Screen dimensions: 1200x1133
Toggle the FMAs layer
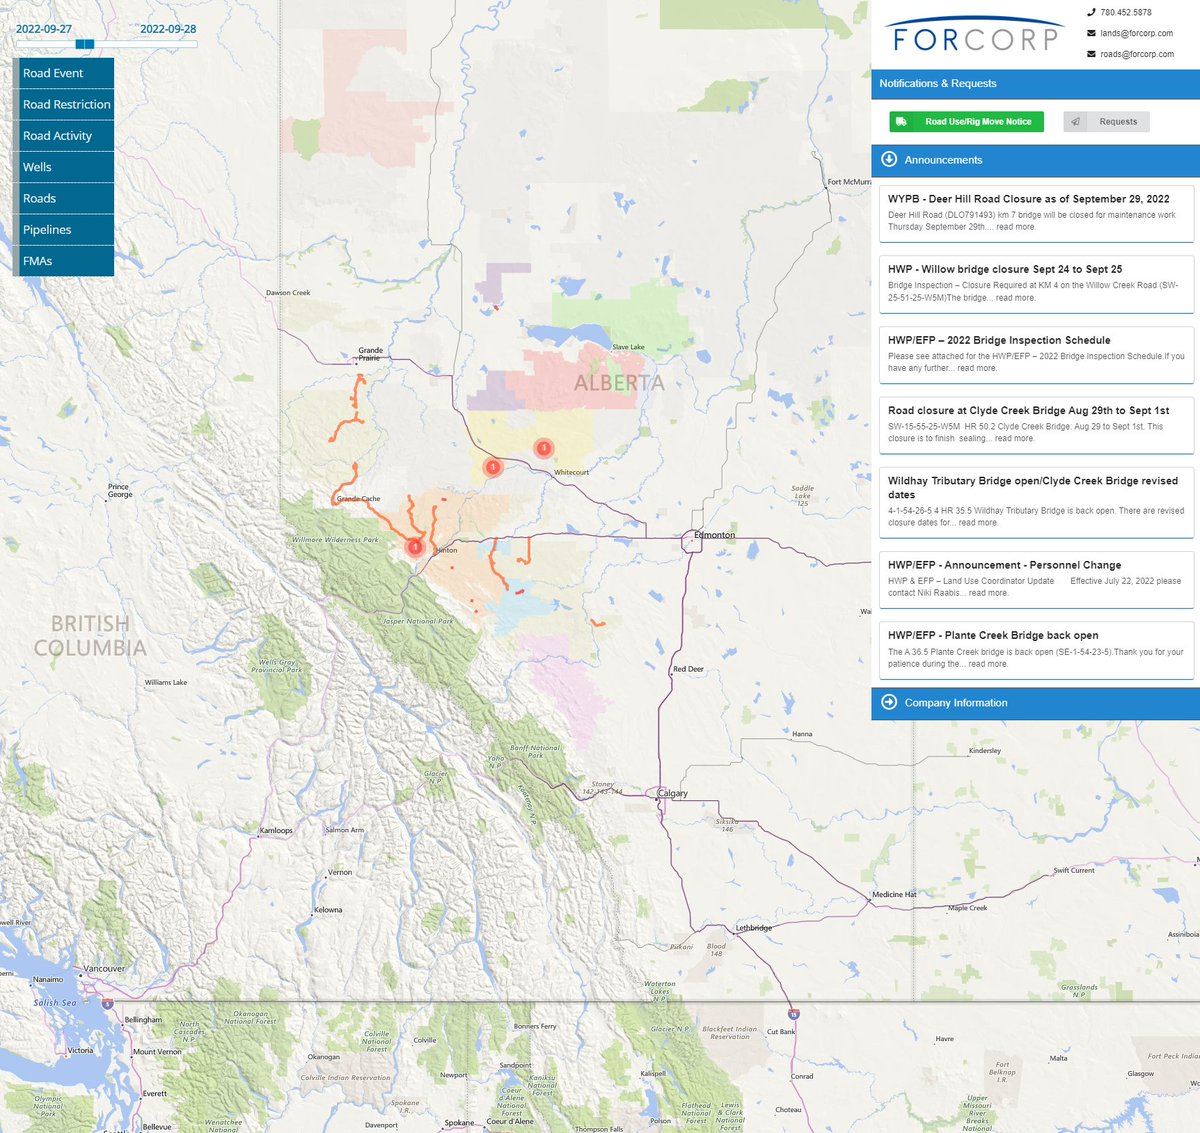click(x=64, y=261)
